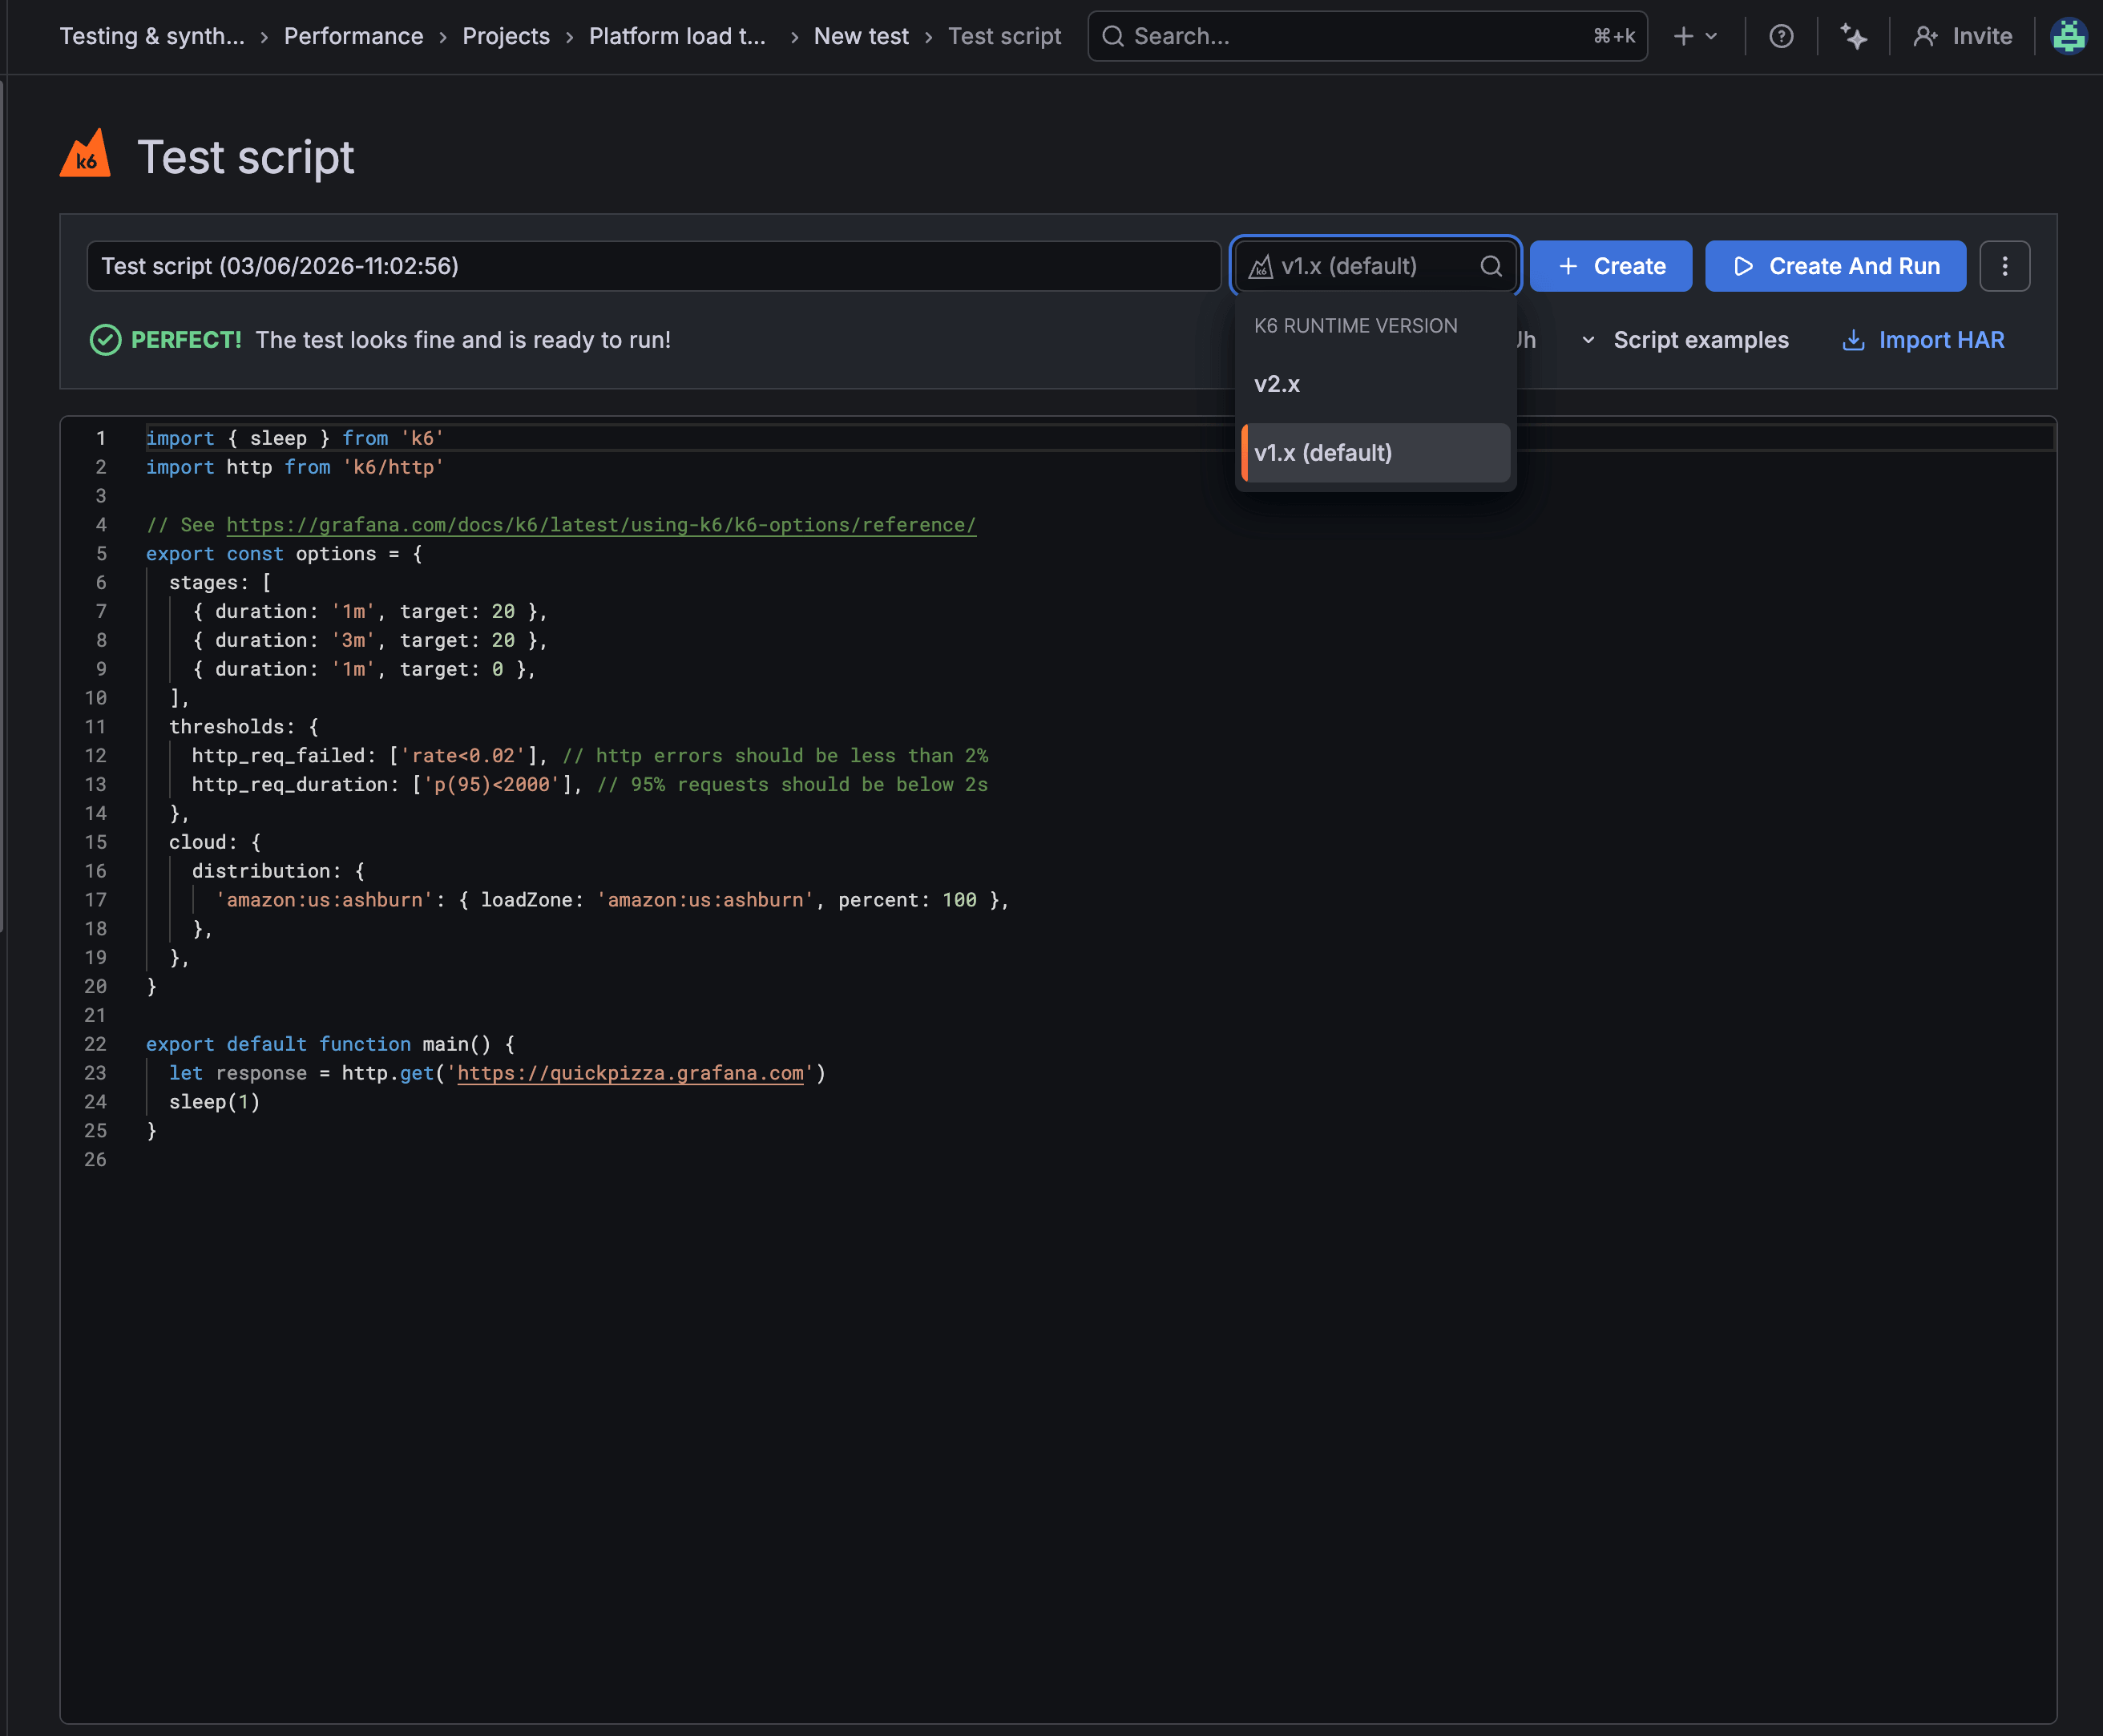The image size is (2103, 1736).
Task: Click the Invite button
Action: coord(1962,37)
